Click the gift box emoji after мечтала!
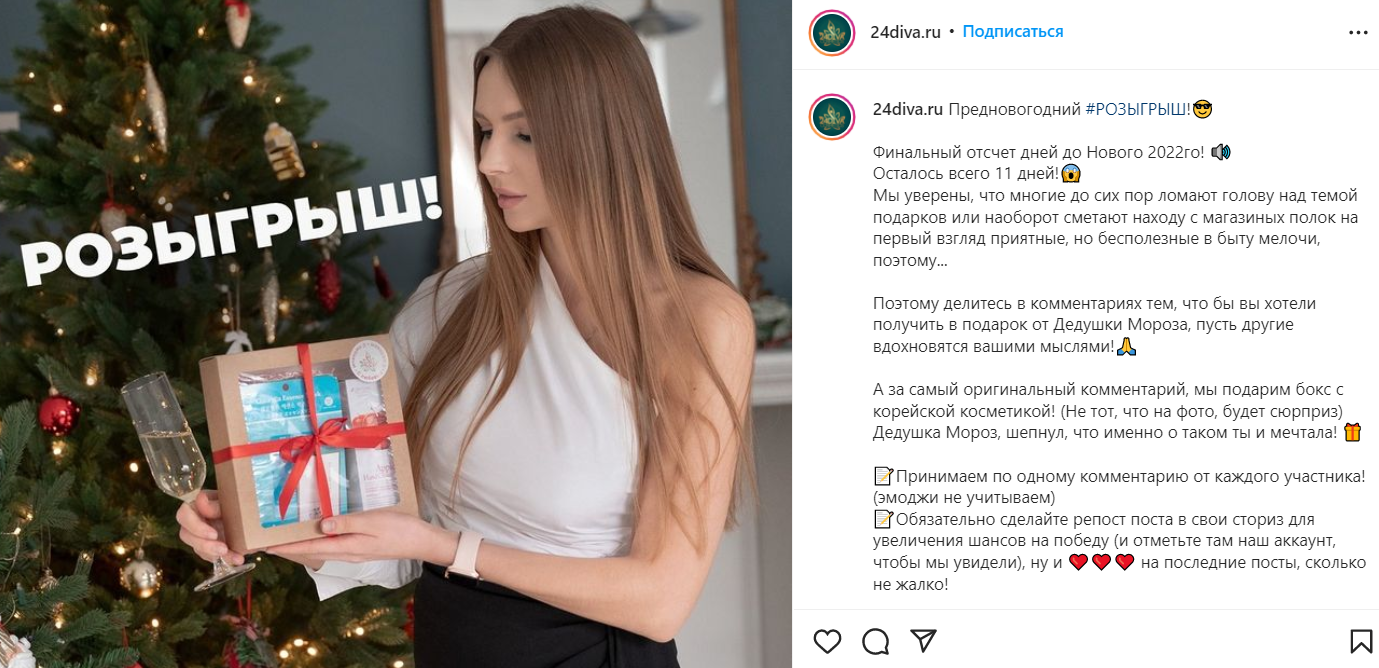The height and width of the screenshot is (668, 1379). [1353, 433]
